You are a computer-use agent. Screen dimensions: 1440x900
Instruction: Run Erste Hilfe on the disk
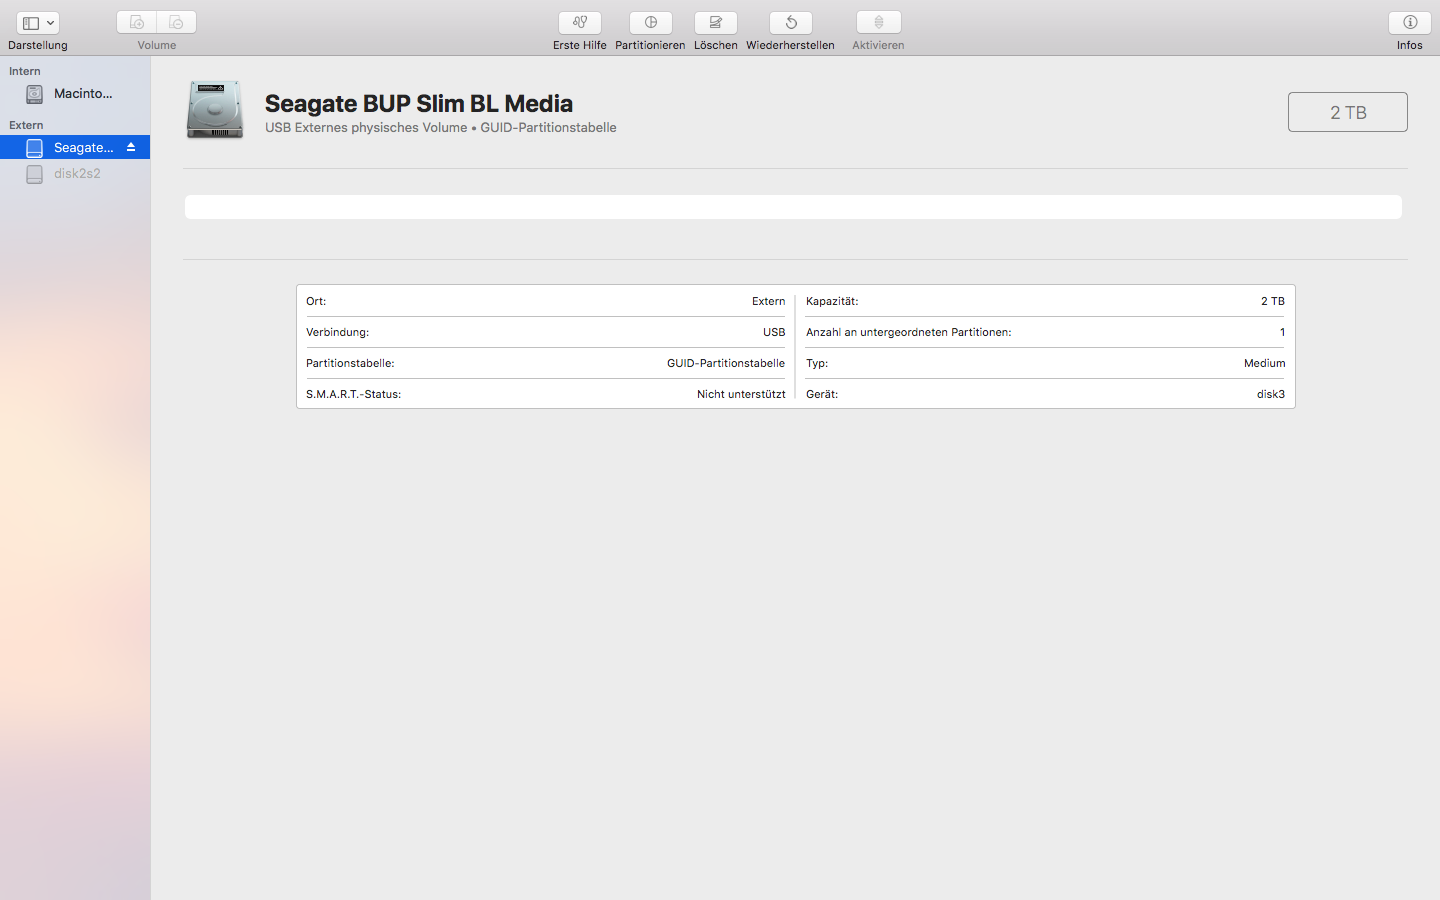pyautogui.click(x=580, y=22)
